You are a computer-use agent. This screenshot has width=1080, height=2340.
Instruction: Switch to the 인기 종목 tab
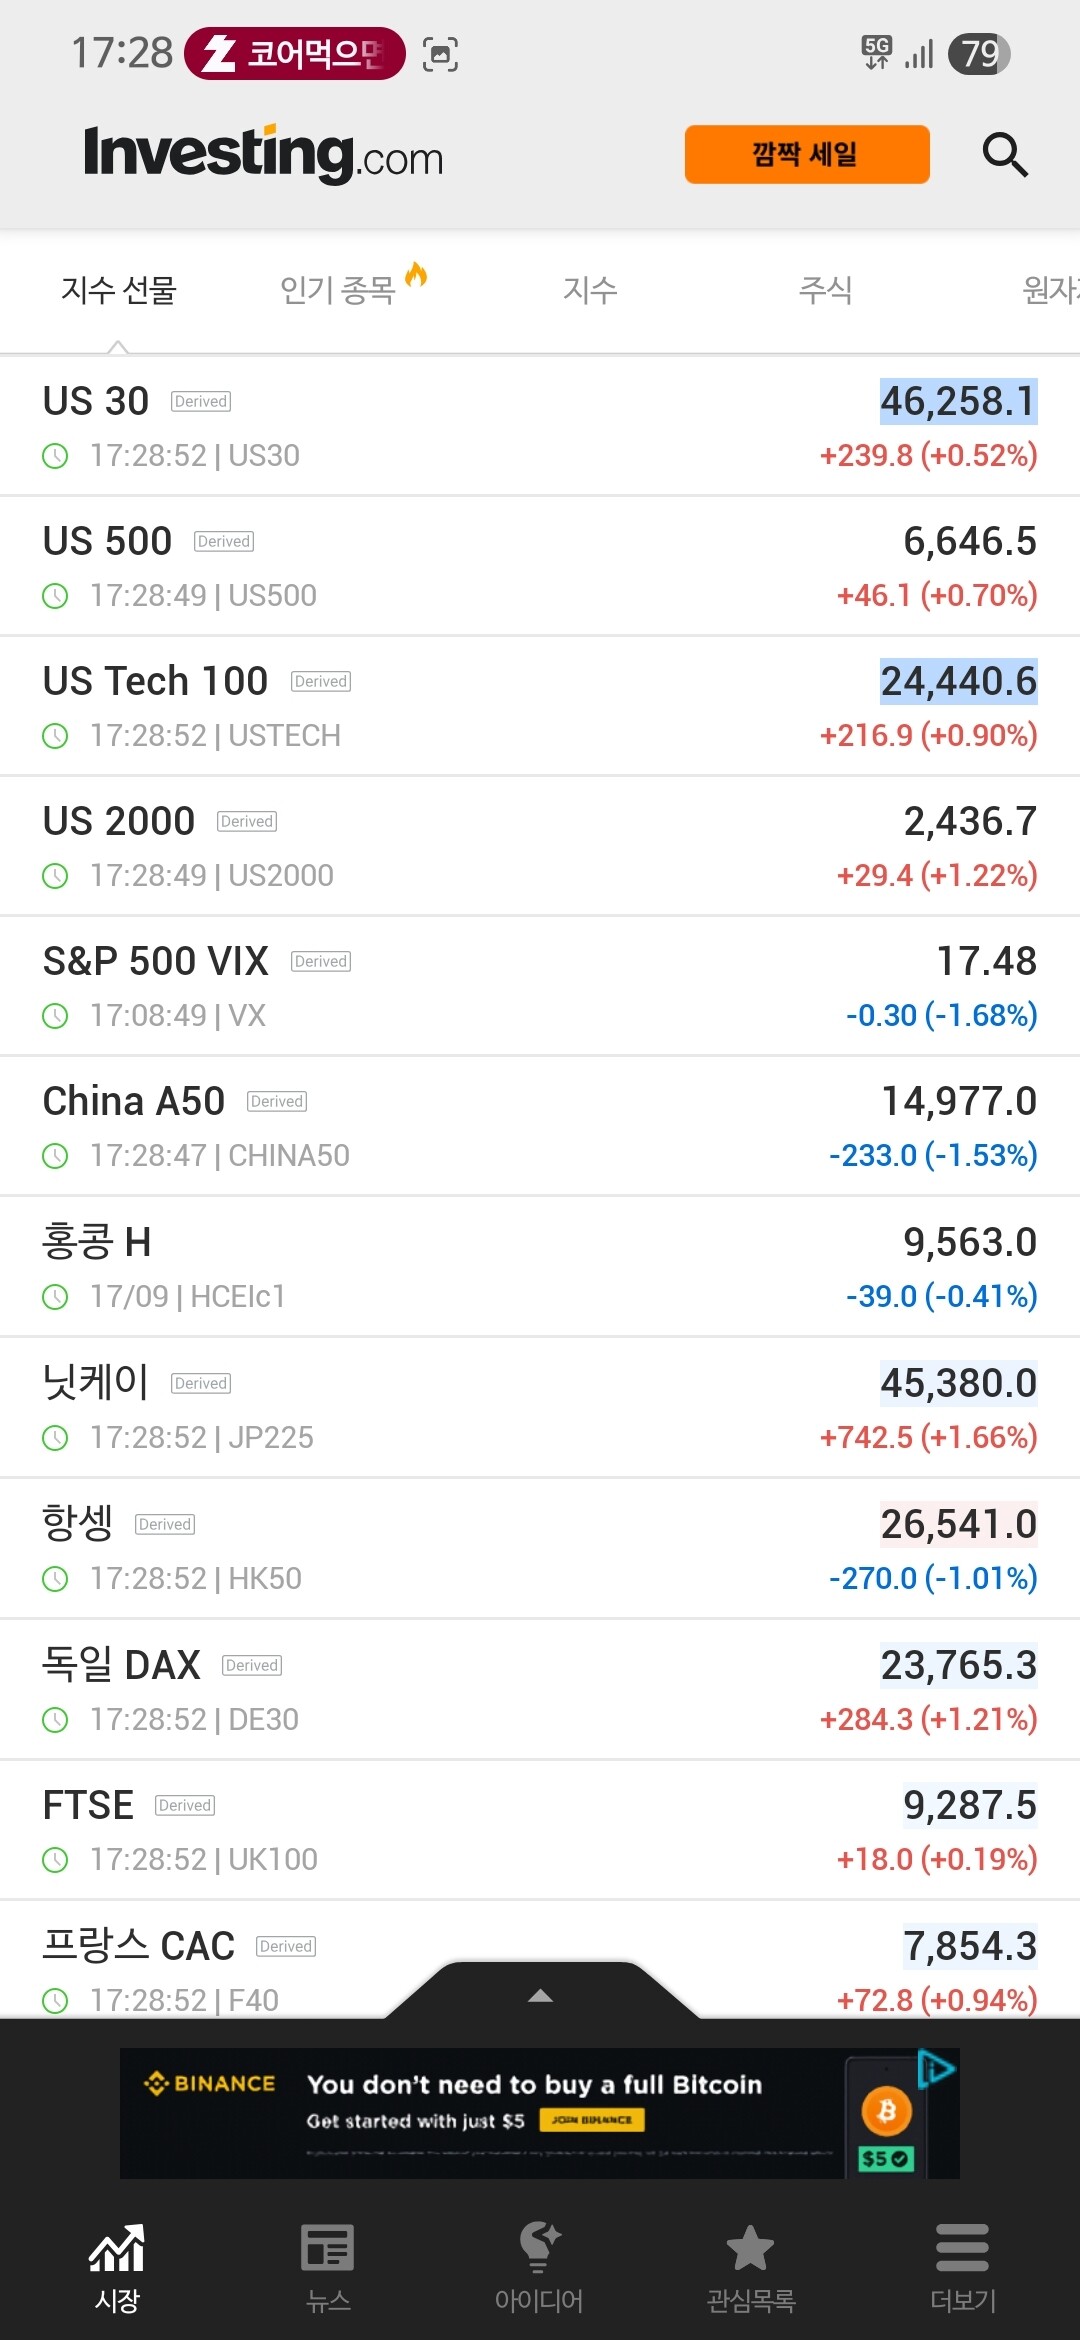click(x=338, y=290)
